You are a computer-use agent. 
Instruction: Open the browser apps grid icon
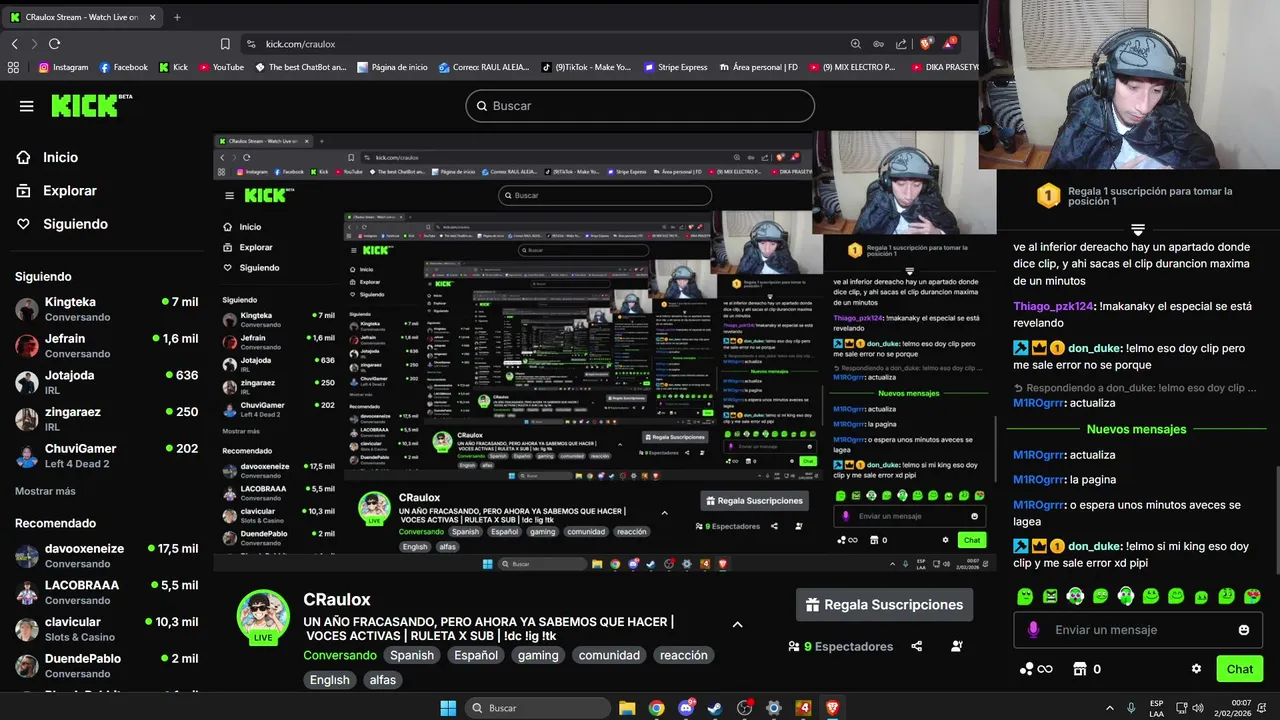13,67
